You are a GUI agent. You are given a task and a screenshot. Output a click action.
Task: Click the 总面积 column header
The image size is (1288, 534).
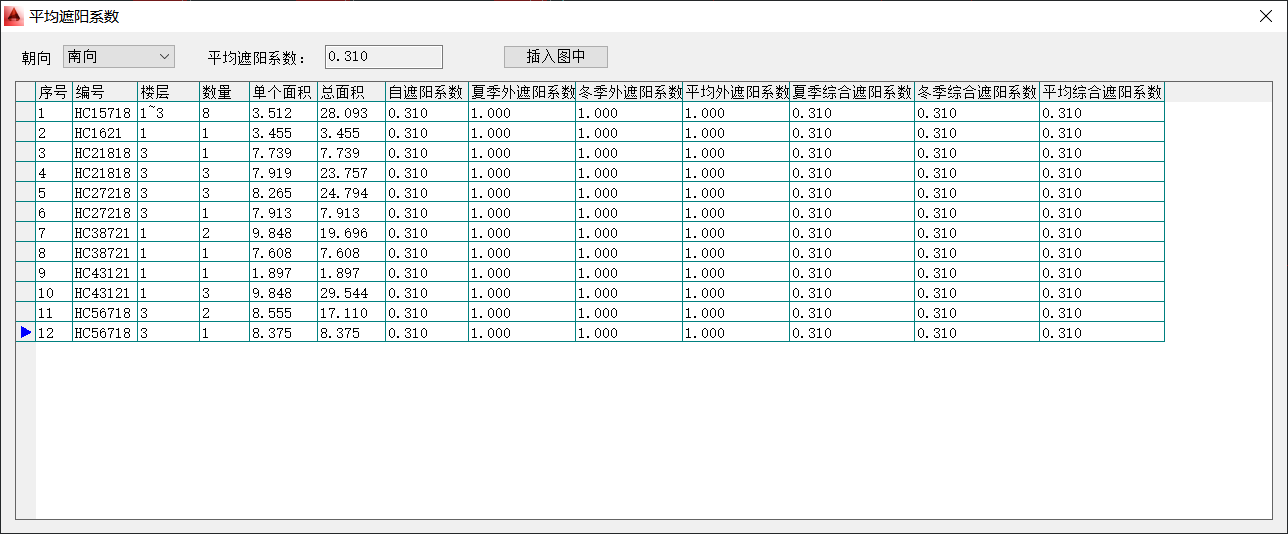[x=351, y=92]
